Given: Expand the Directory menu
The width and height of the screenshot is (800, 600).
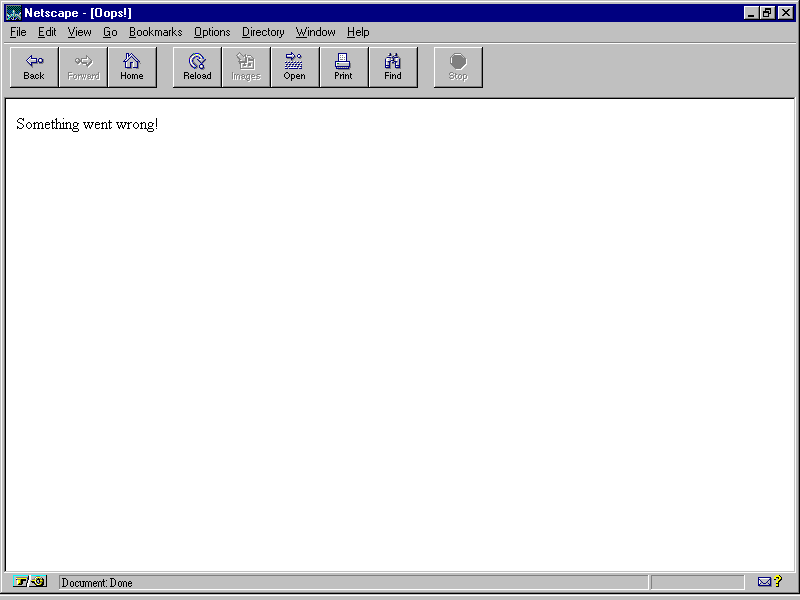Looking at the screenshot, I should pyautogui.click(x=263, y=32).
